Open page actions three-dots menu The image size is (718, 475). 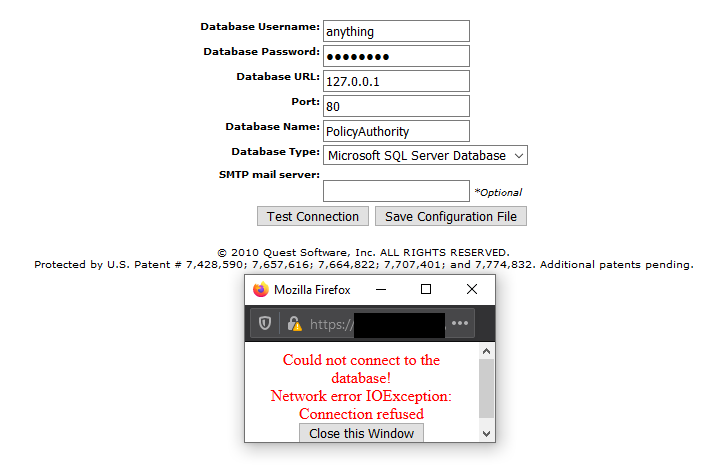[x=460, y=323]
